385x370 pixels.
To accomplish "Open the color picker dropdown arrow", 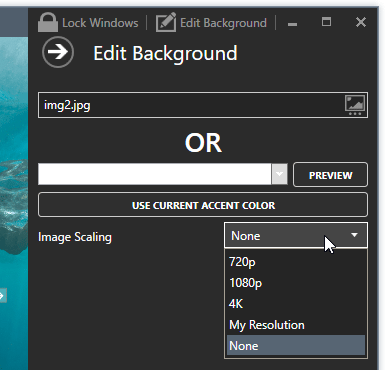I will [x=279, y=174].
